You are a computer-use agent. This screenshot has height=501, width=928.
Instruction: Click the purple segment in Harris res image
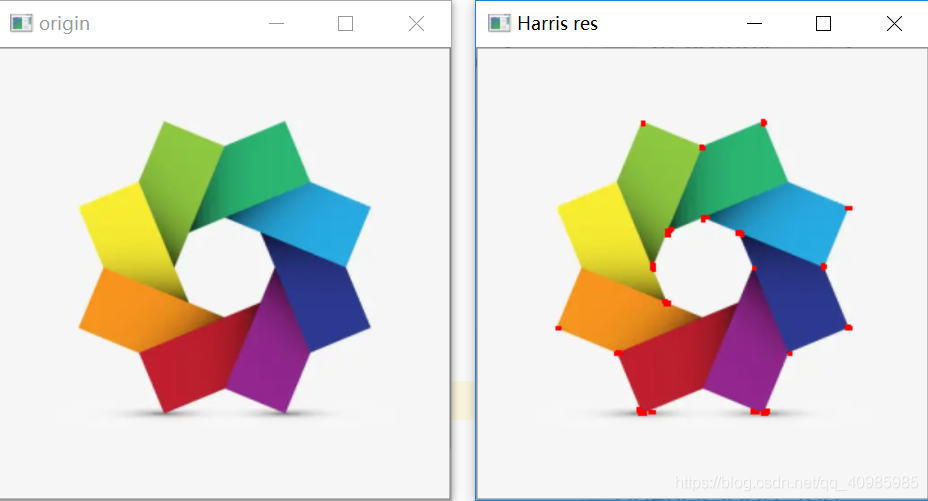[x=745, y=355]
